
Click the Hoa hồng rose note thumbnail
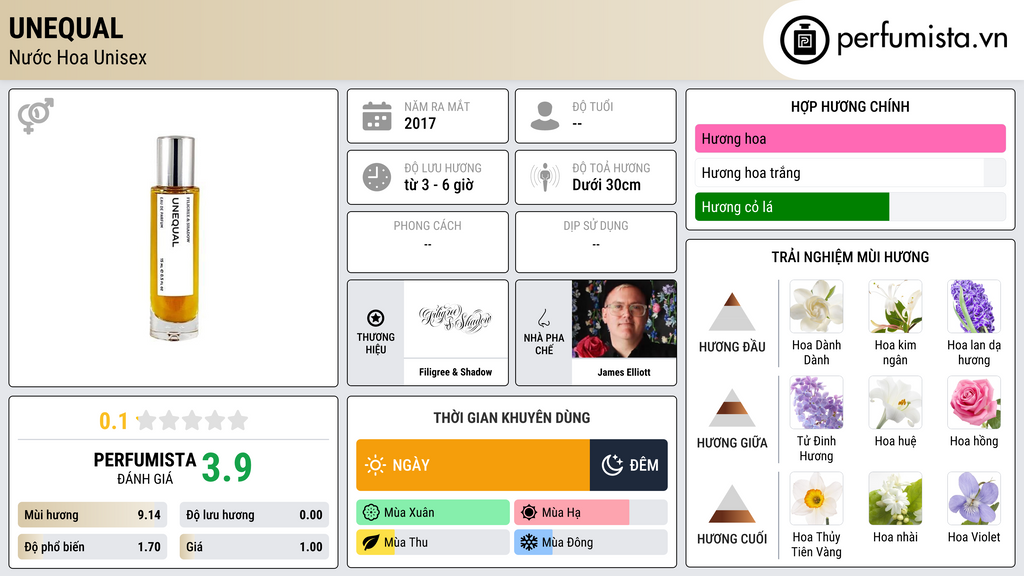974,403
